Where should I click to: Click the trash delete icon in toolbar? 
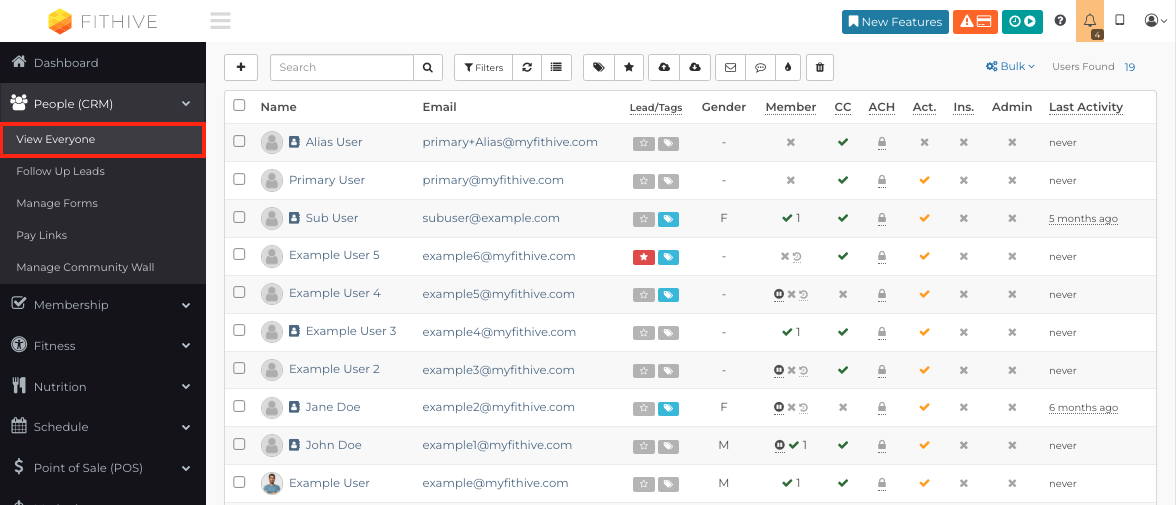(820, 67)
